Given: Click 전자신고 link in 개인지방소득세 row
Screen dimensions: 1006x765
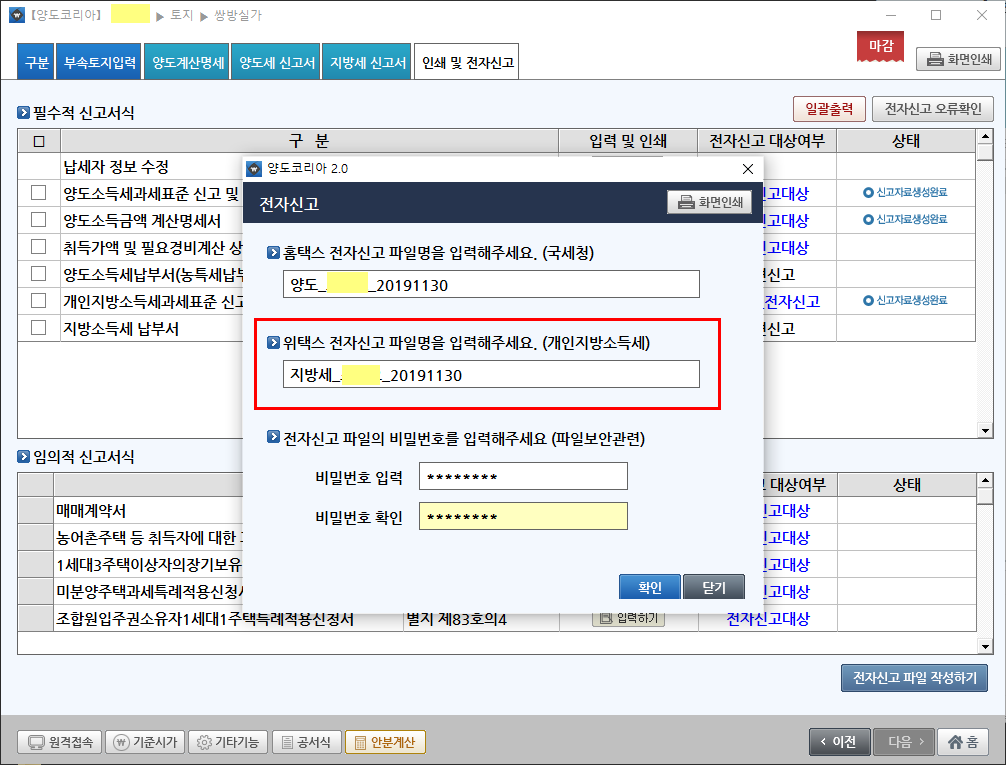Looking at the screenshot, I should tap(792, 301).
